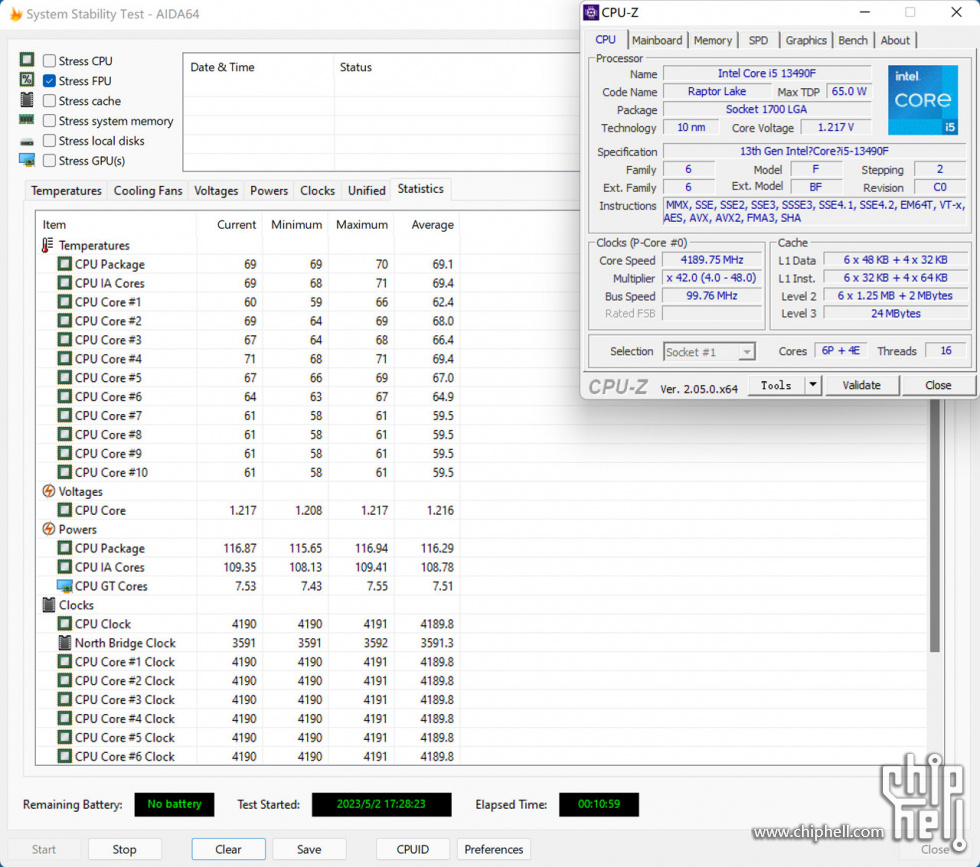This screenshot has height=867, width=980.
Task: Click the Tools button in CPU-Z
Action: (776, 385)
